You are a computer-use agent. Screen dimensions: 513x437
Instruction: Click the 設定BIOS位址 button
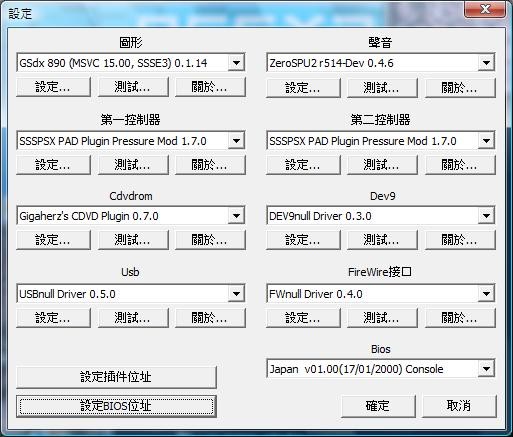coord(116,406)
